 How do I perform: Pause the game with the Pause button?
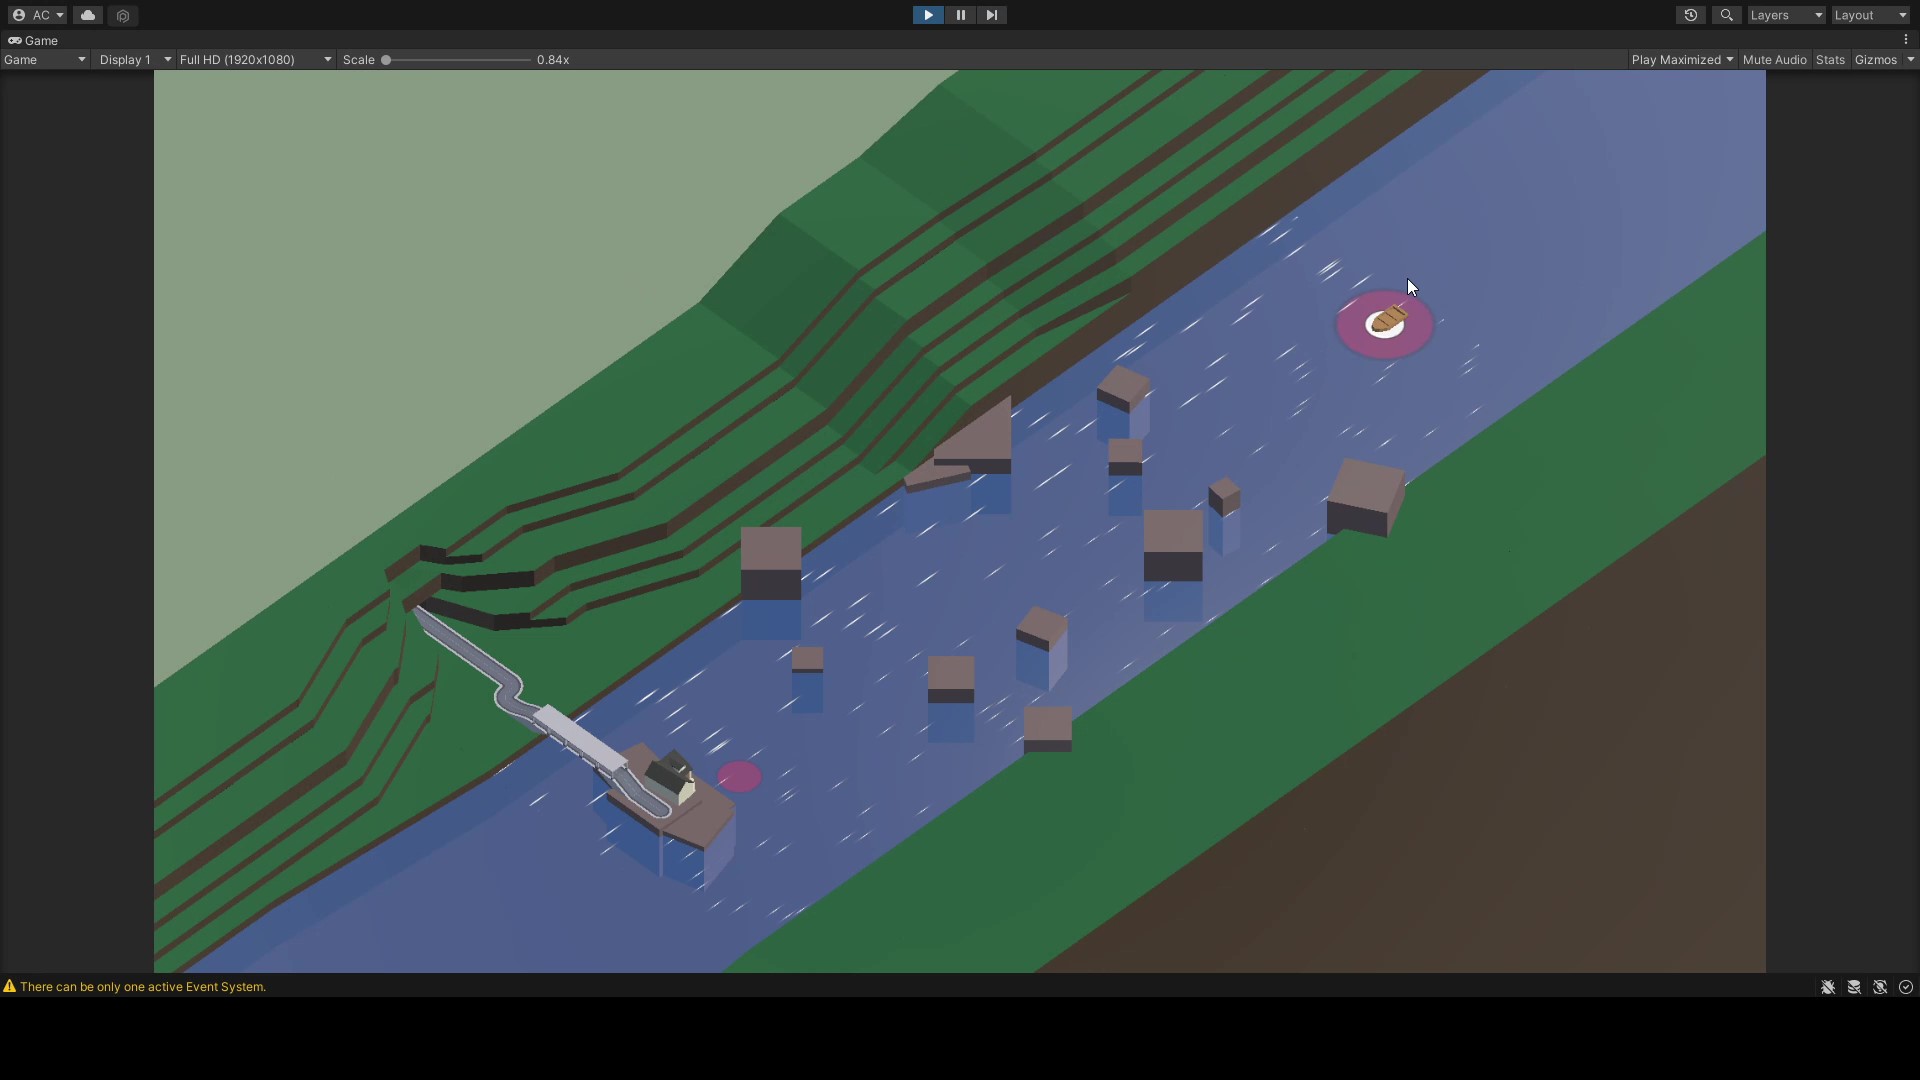tap(960, 15)
